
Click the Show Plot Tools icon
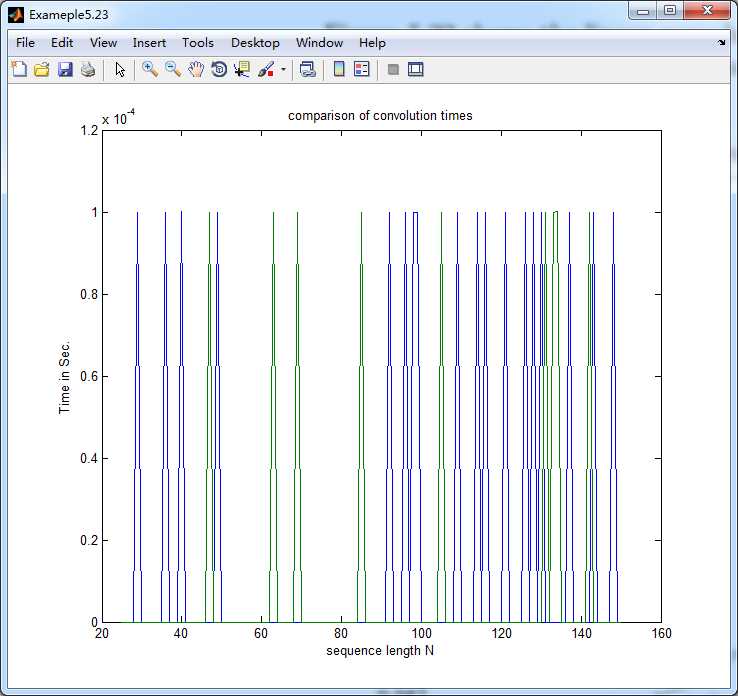(x=416, y=69)
